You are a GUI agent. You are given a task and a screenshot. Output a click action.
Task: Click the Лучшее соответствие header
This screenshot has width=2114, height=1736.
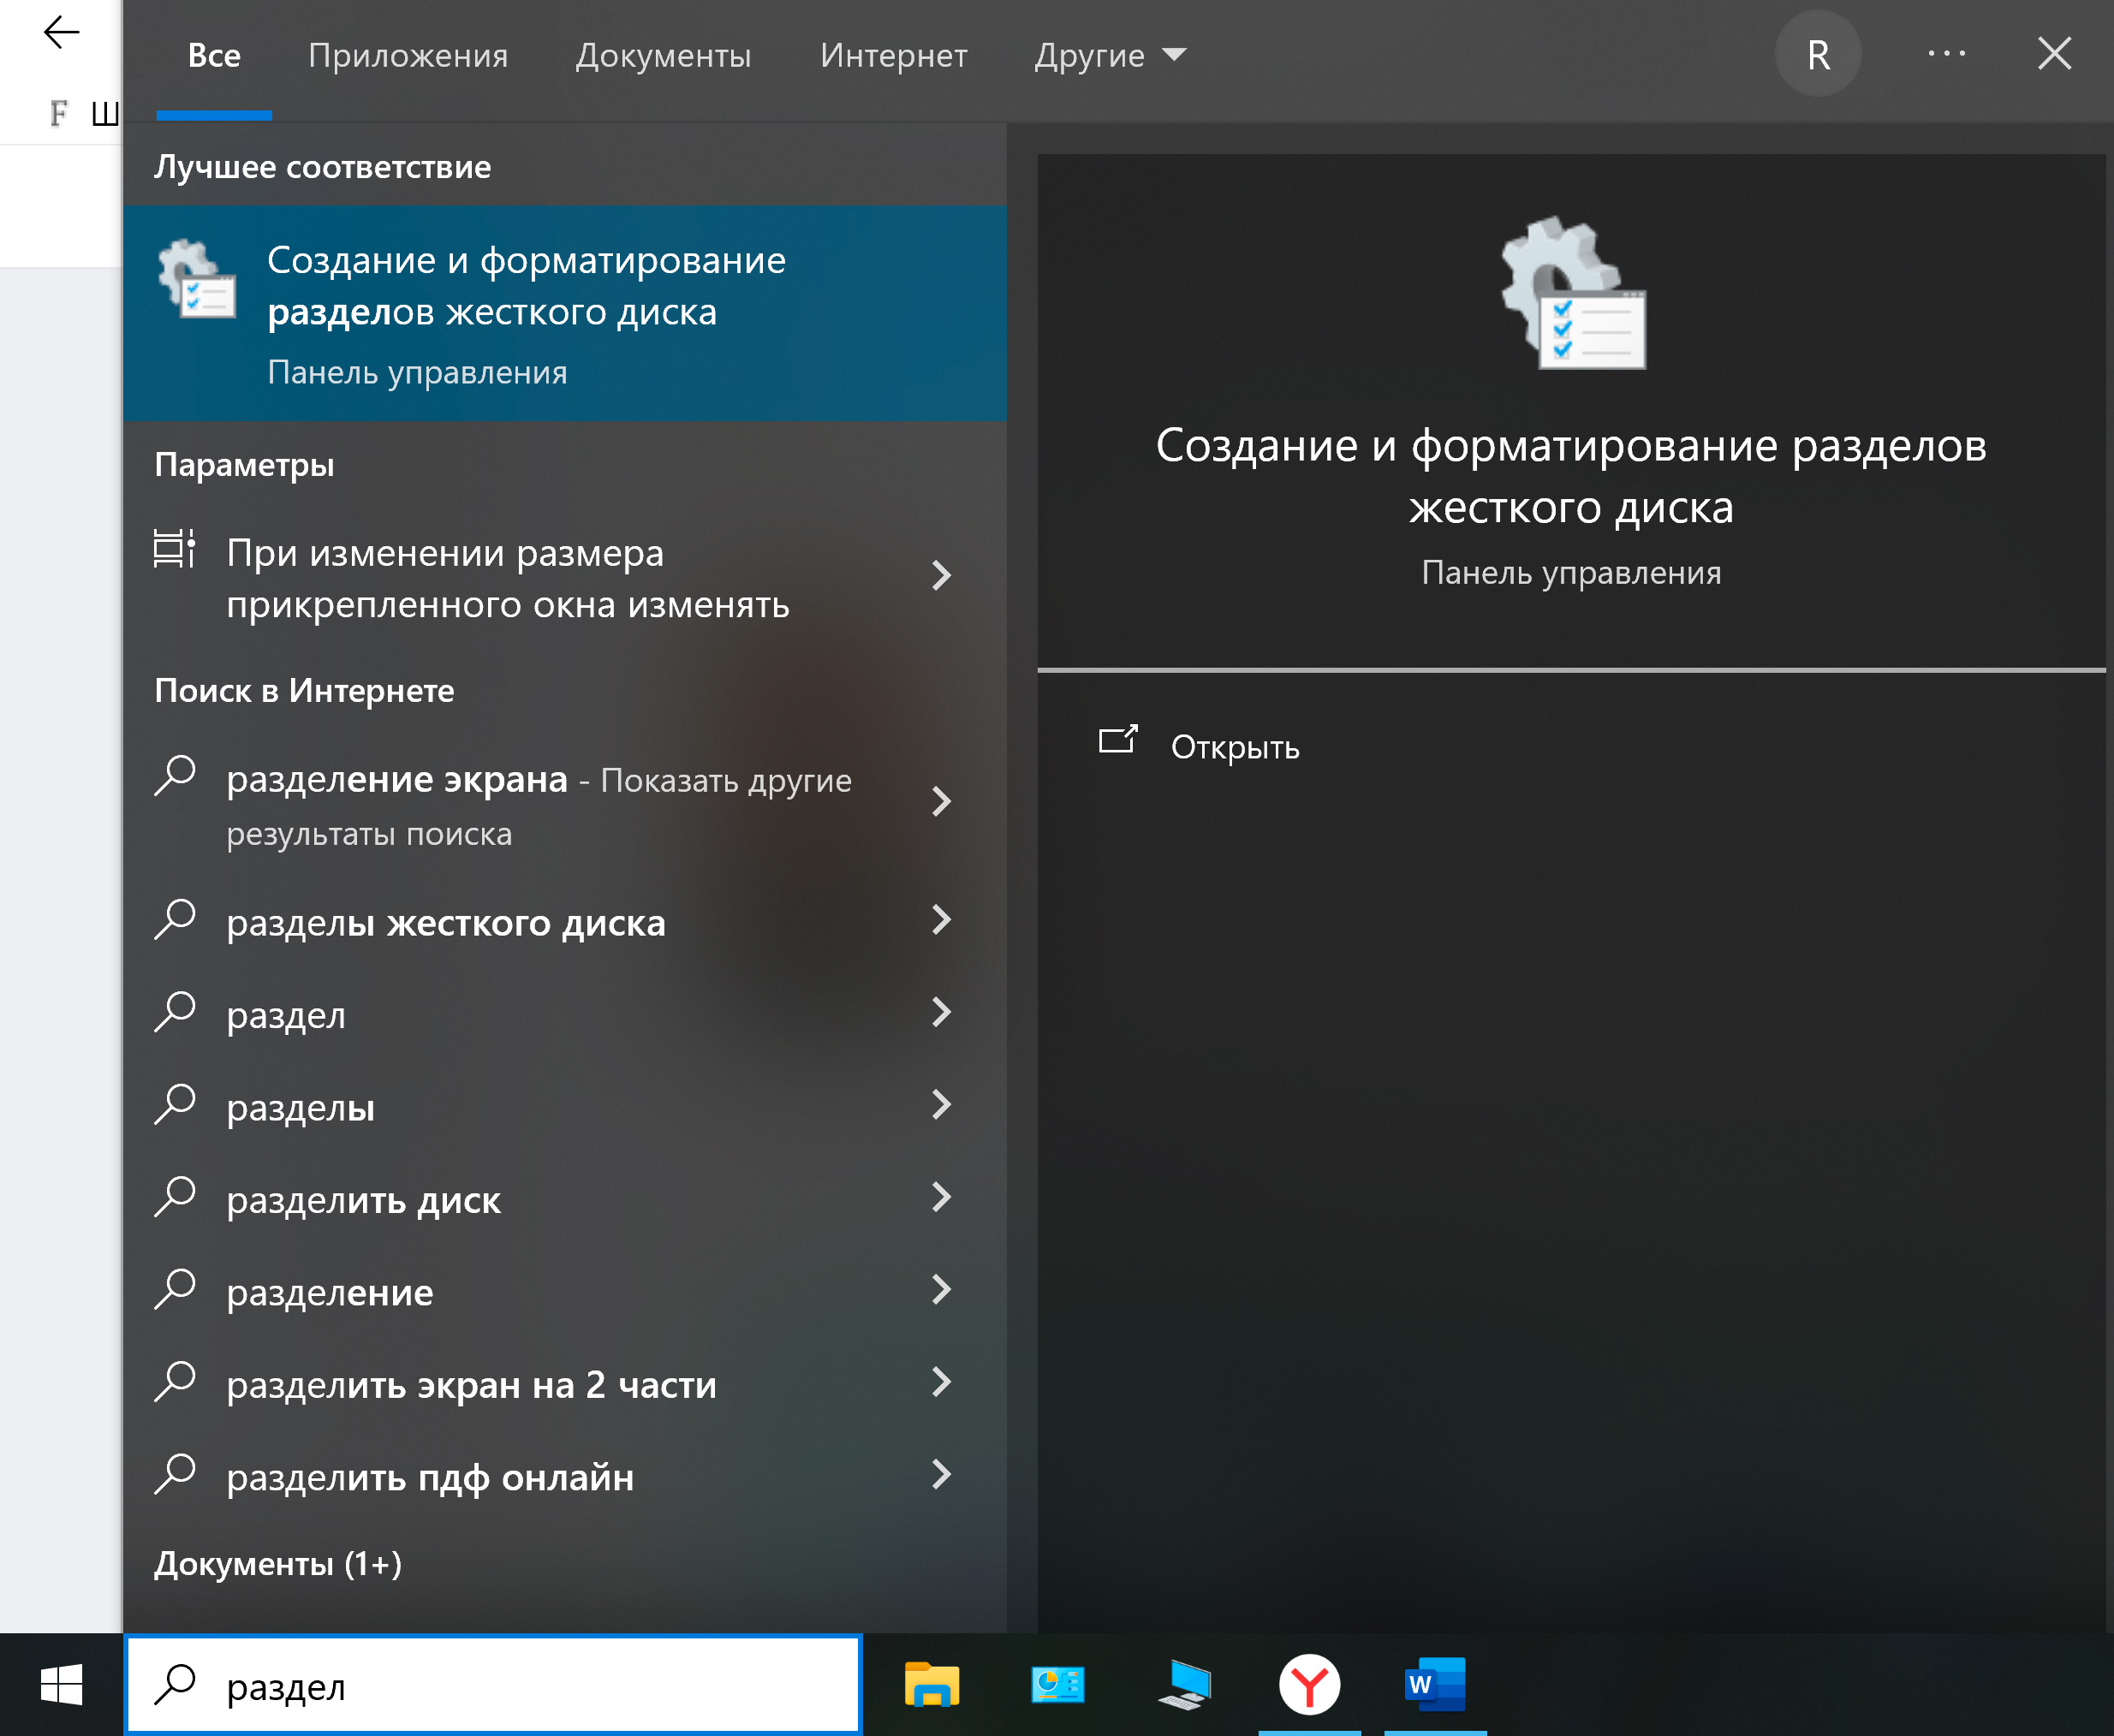pyautogui.click(x=322, y=167)
